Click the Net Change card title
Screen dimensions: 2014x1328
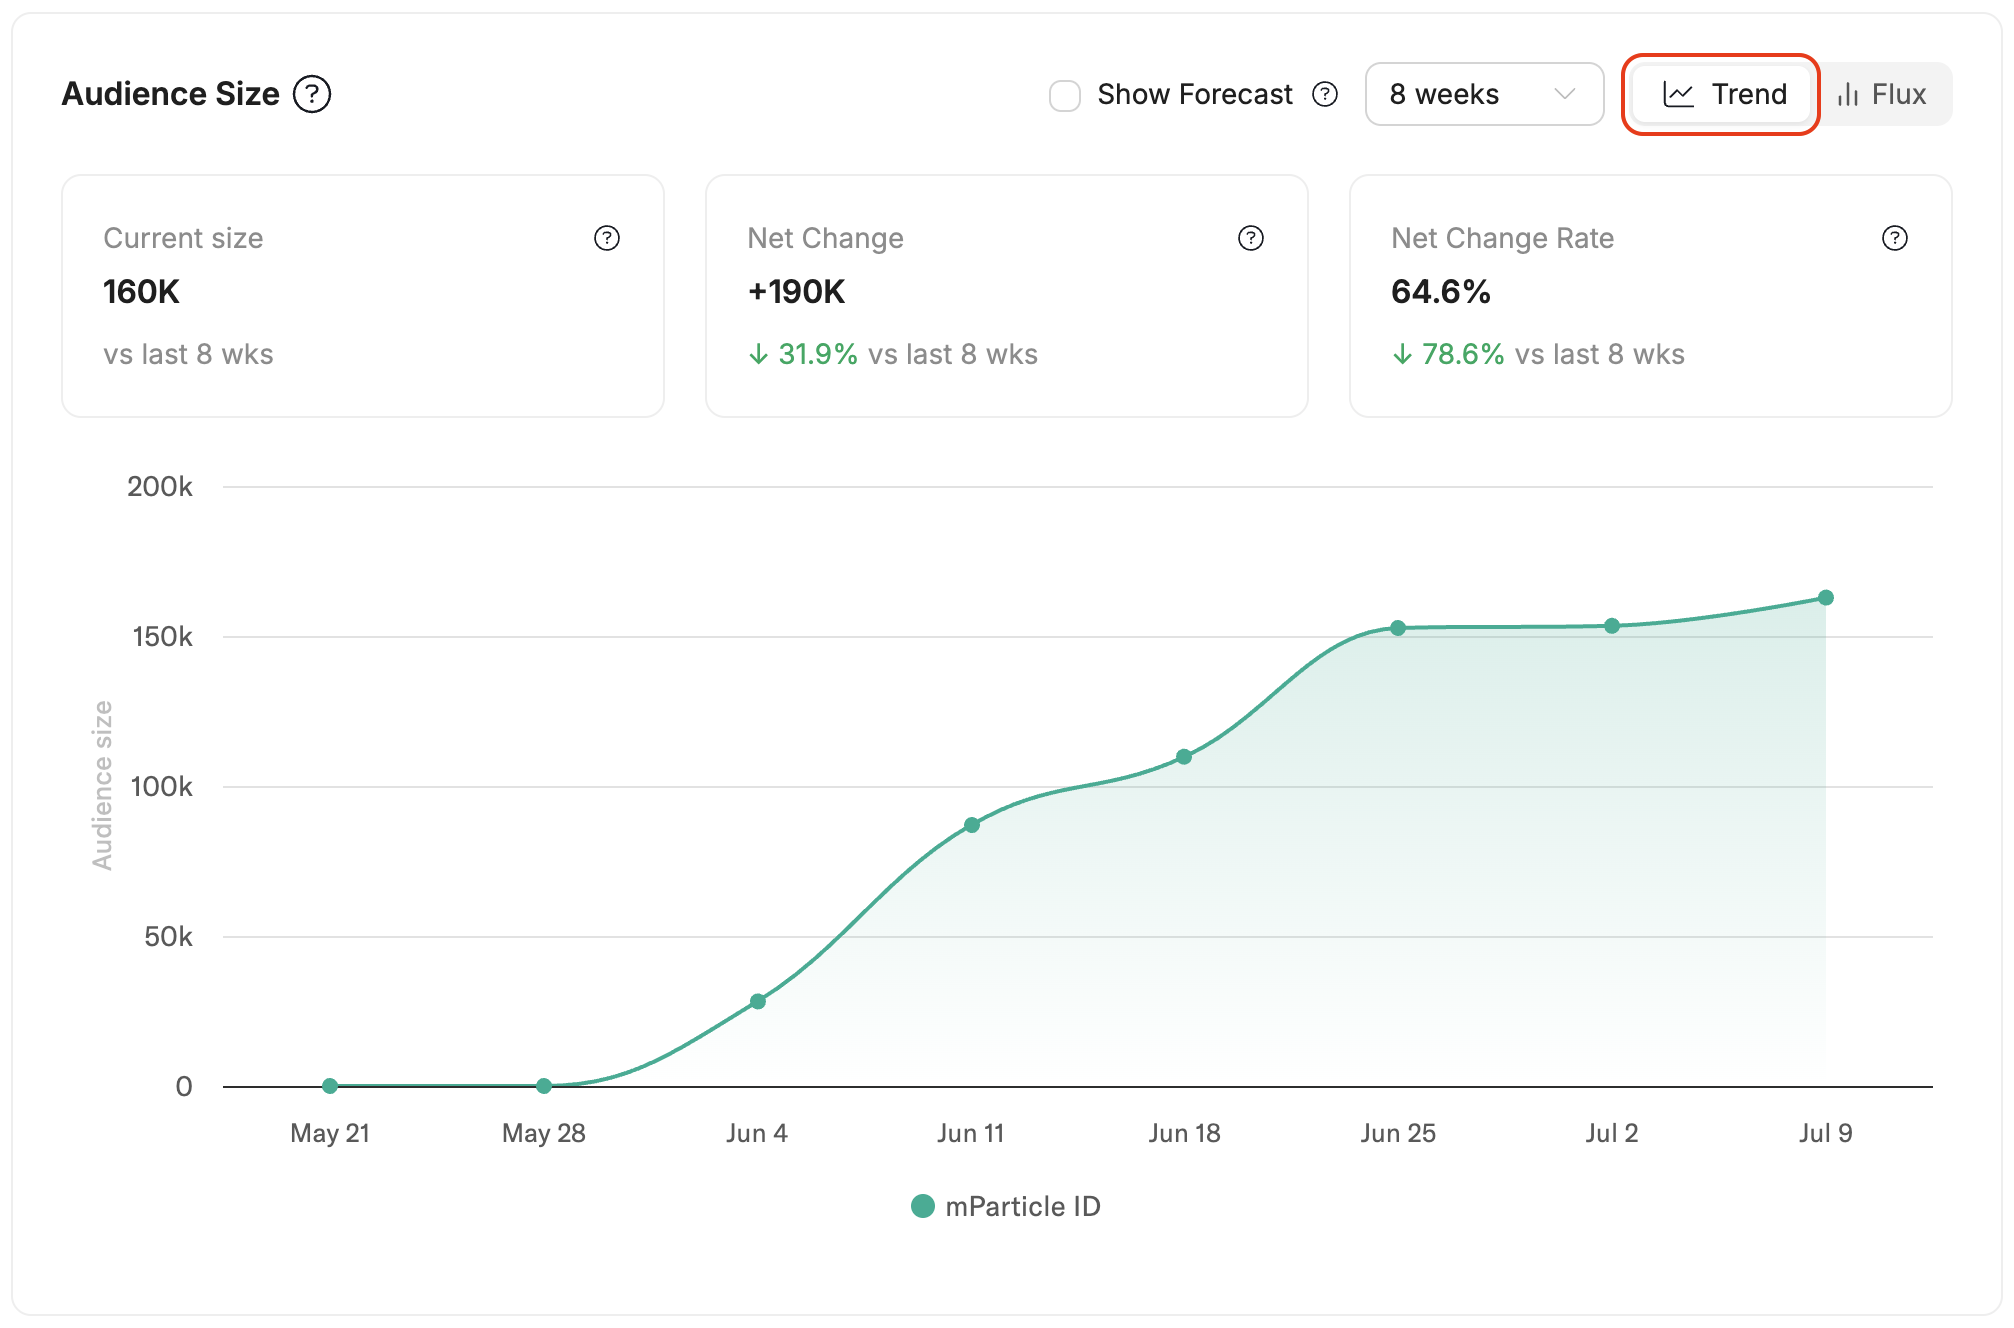pyautogui.click(x=825, y=238)
